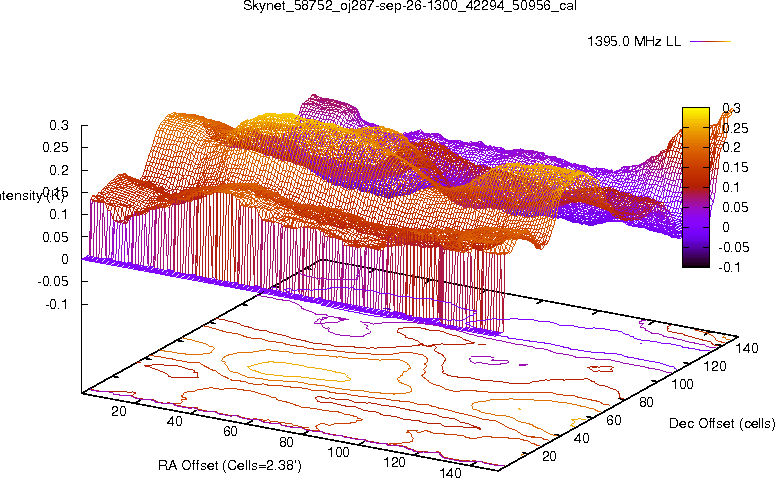Click the plot title Skynet_58752_oj287-sep-26-1300_42294_50956_cal
This screenshot has height=478, width=775.
(x=410, y=6)
